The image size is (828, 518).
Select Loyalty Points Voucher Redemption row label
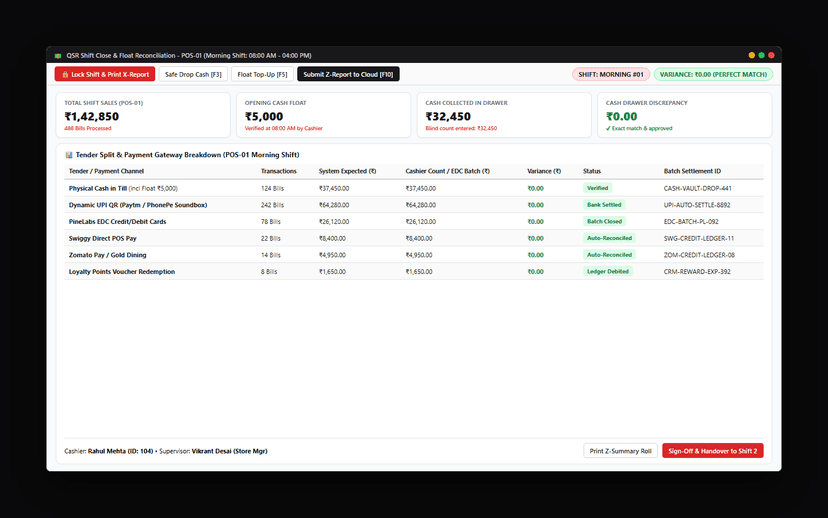[x=122, y=272]
